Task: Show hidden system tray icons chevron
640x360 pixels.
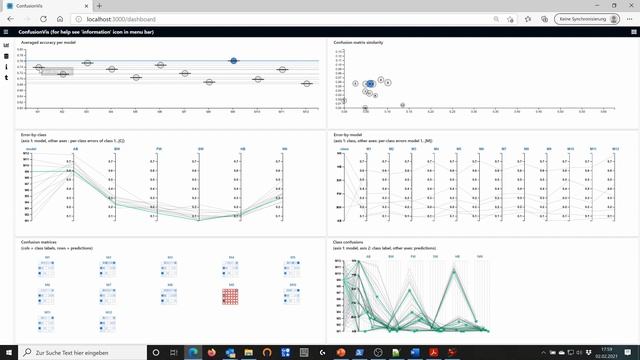Action: coord(543,352)
